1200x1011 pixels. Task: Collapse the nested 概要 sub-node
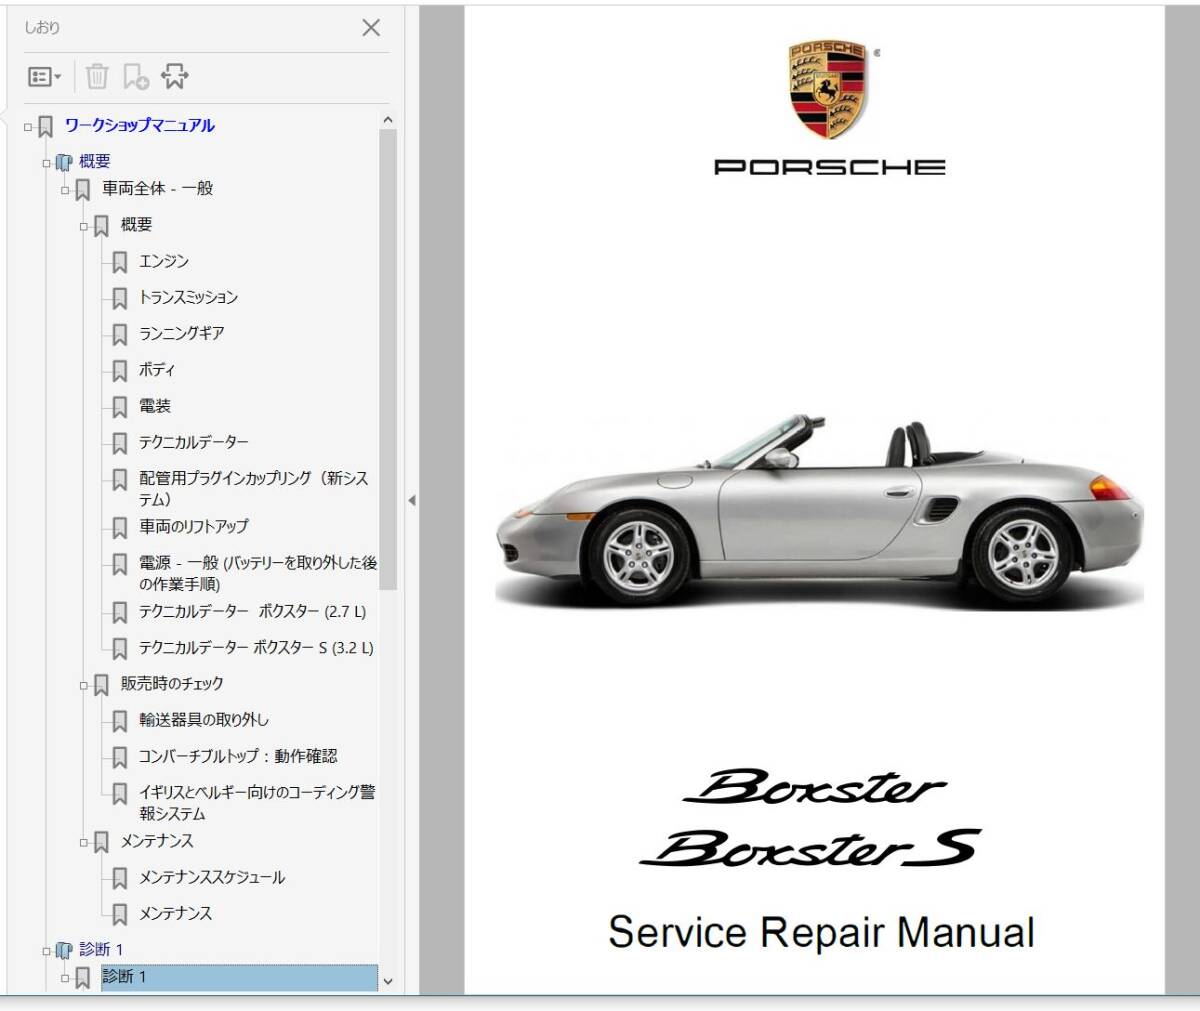click(84, 227)
